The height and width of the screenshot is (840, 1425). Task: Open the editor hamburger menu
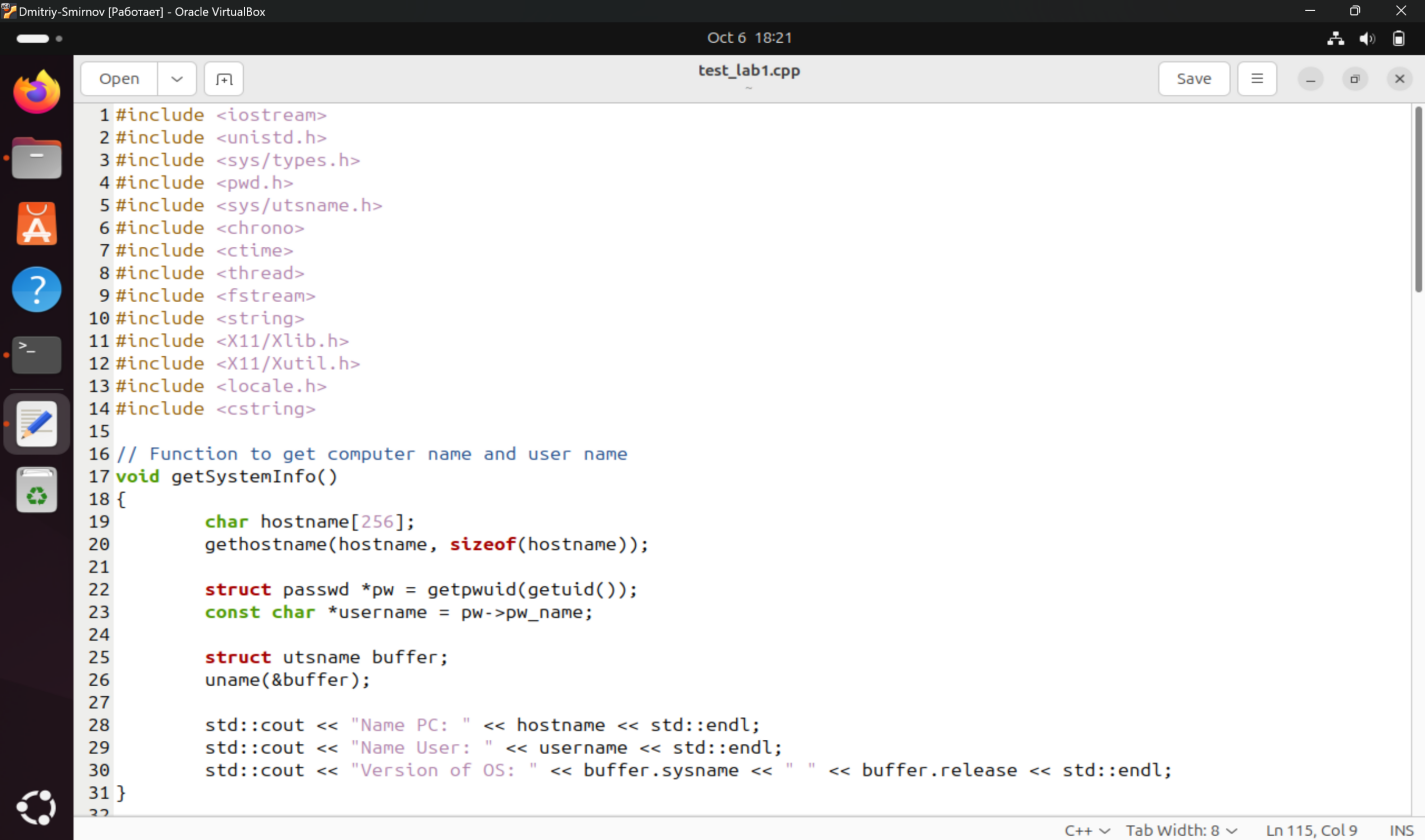(1257, 79)
